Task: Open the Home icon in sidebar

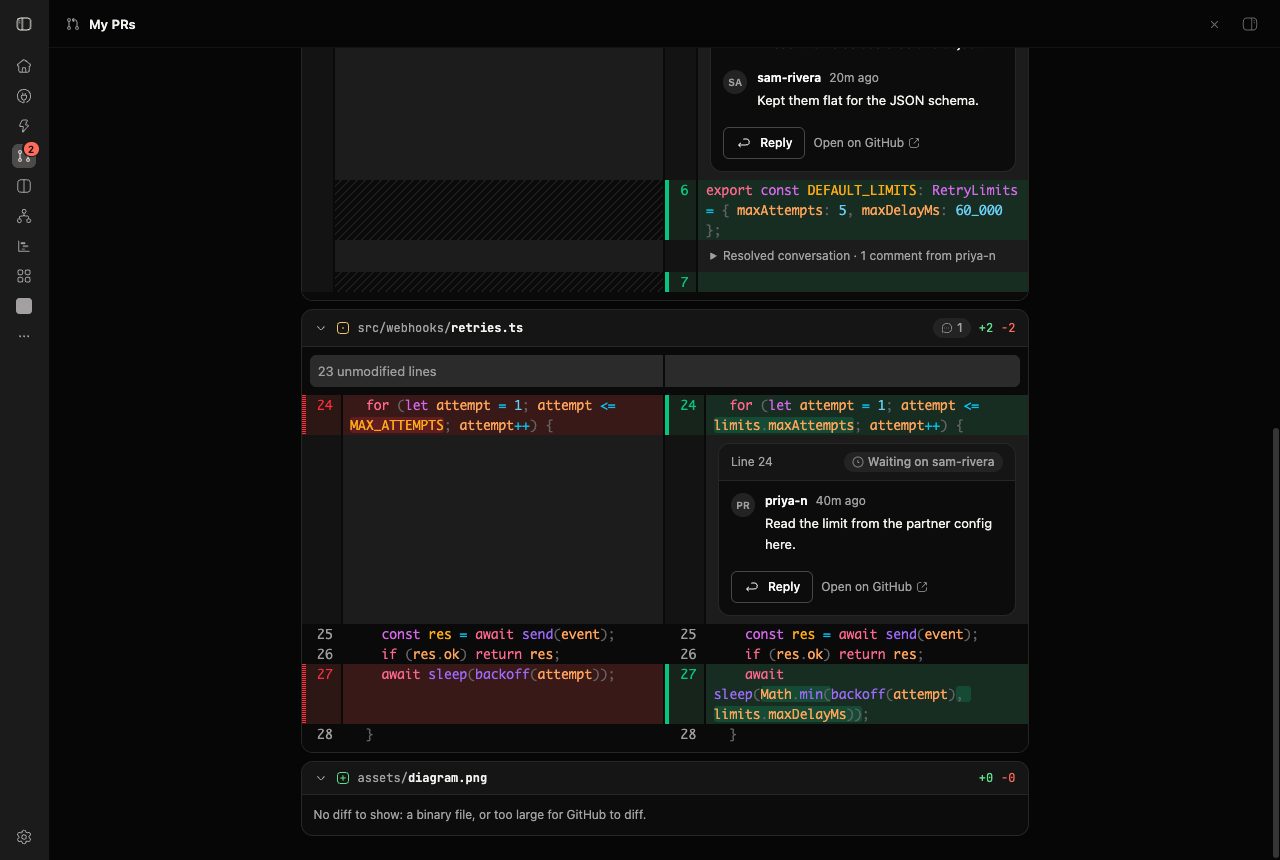Action: click(24, 66)
